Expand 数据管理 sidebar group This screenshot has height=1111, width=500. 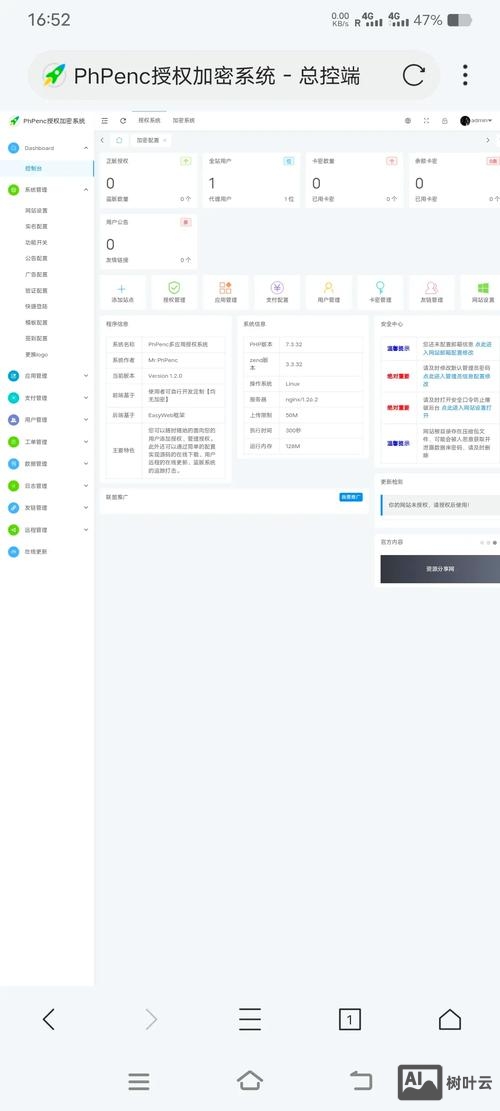click(47, 463)
